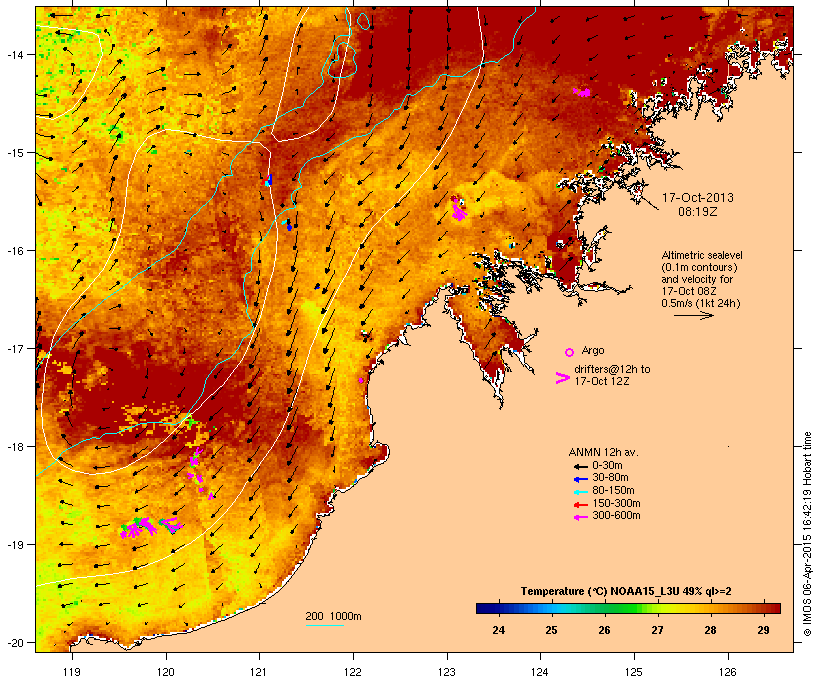Click the blue 30-80m arrow symbol
Image resolution: width=820 pixels, height=680 pixels.
click(580, 479)
